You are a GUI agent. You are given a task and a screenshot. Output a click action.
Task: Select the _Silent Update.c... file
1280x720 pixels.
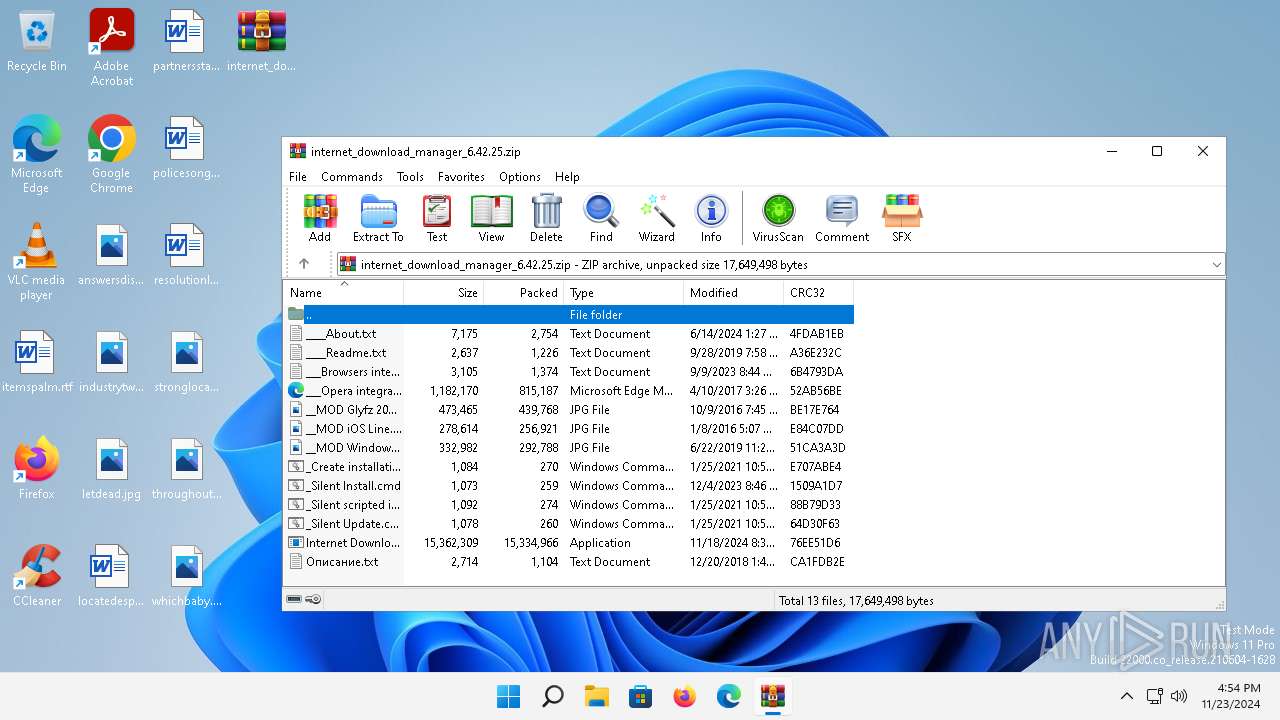tap(569, 524)
